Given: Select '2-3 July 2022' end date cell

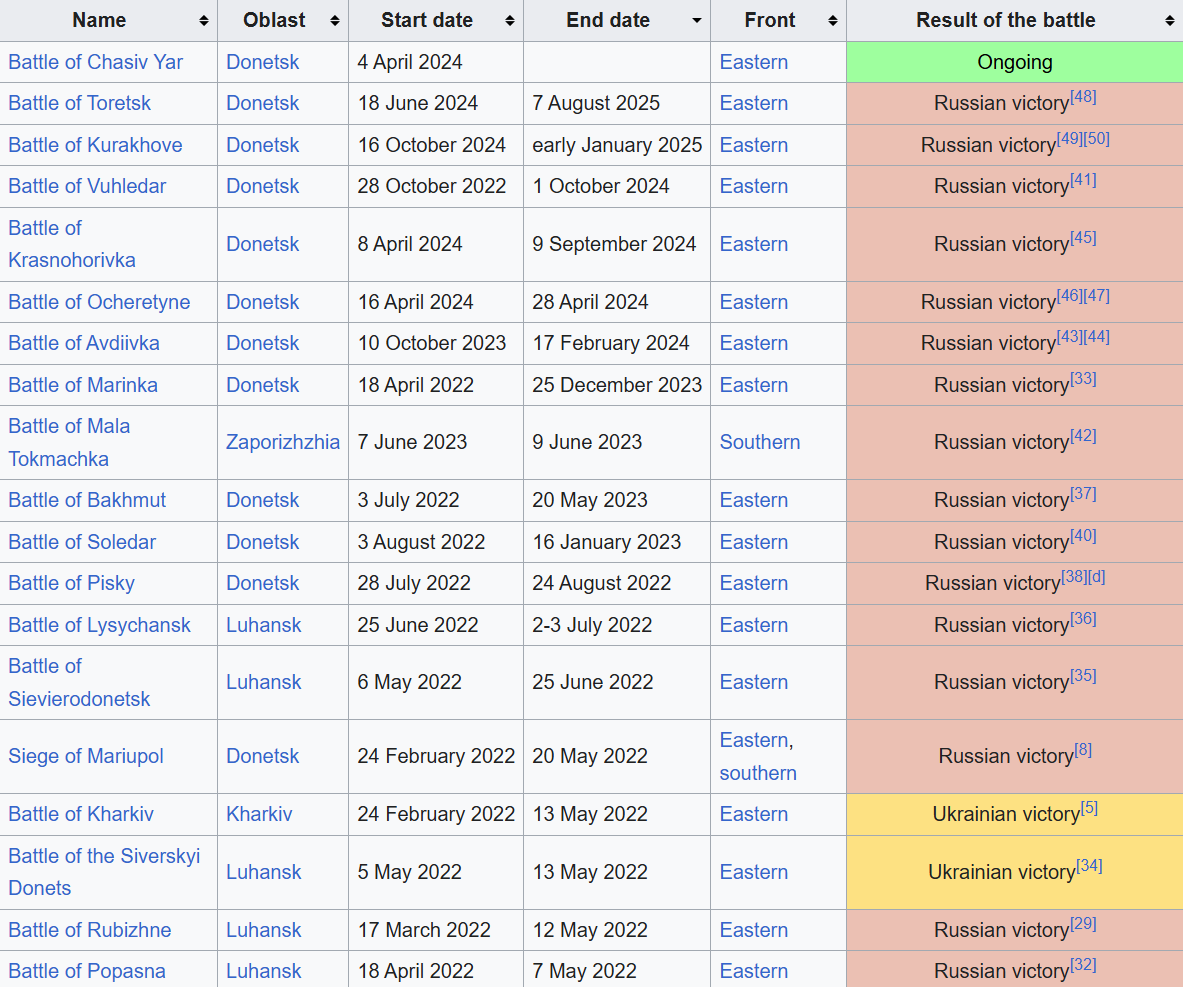Looking at the screenshot, I should pos(617,625).
